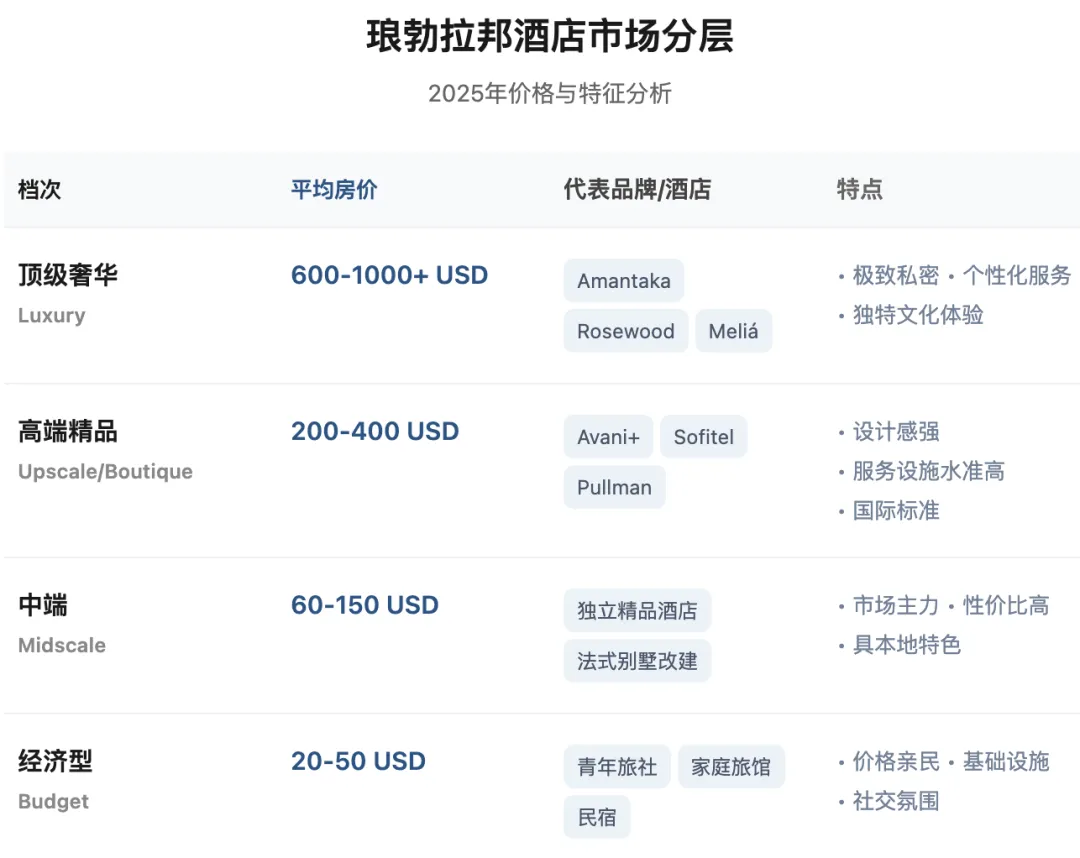1080x858 pixels.
Task: Click the Meliá brand tag
Action: (733, 331)
